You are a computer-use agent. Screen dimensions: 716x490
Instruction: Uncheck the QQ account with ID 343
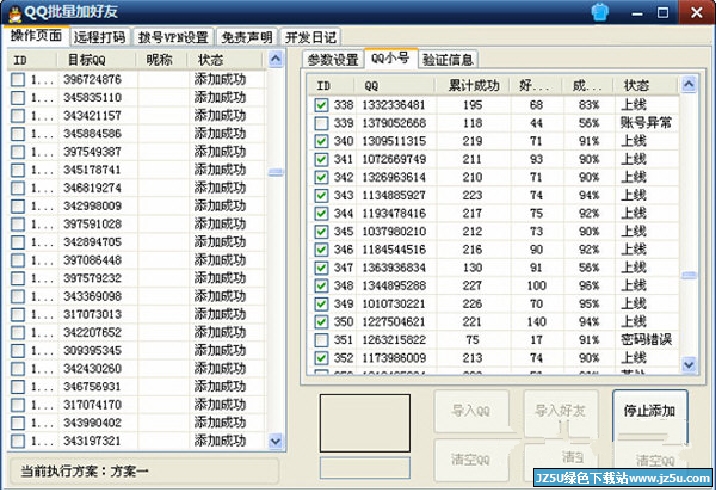tap(321, 195)
